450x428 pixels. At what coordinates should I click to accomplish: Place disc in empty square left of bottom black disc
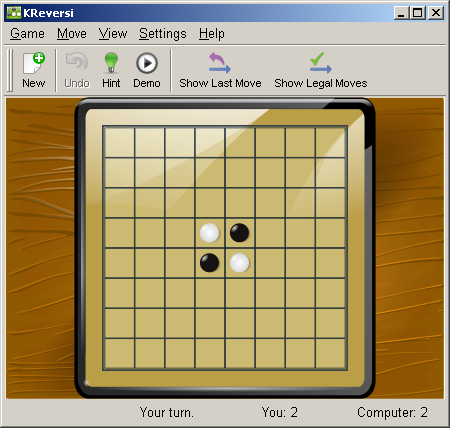pyautogui.click(x=180, y=263)
